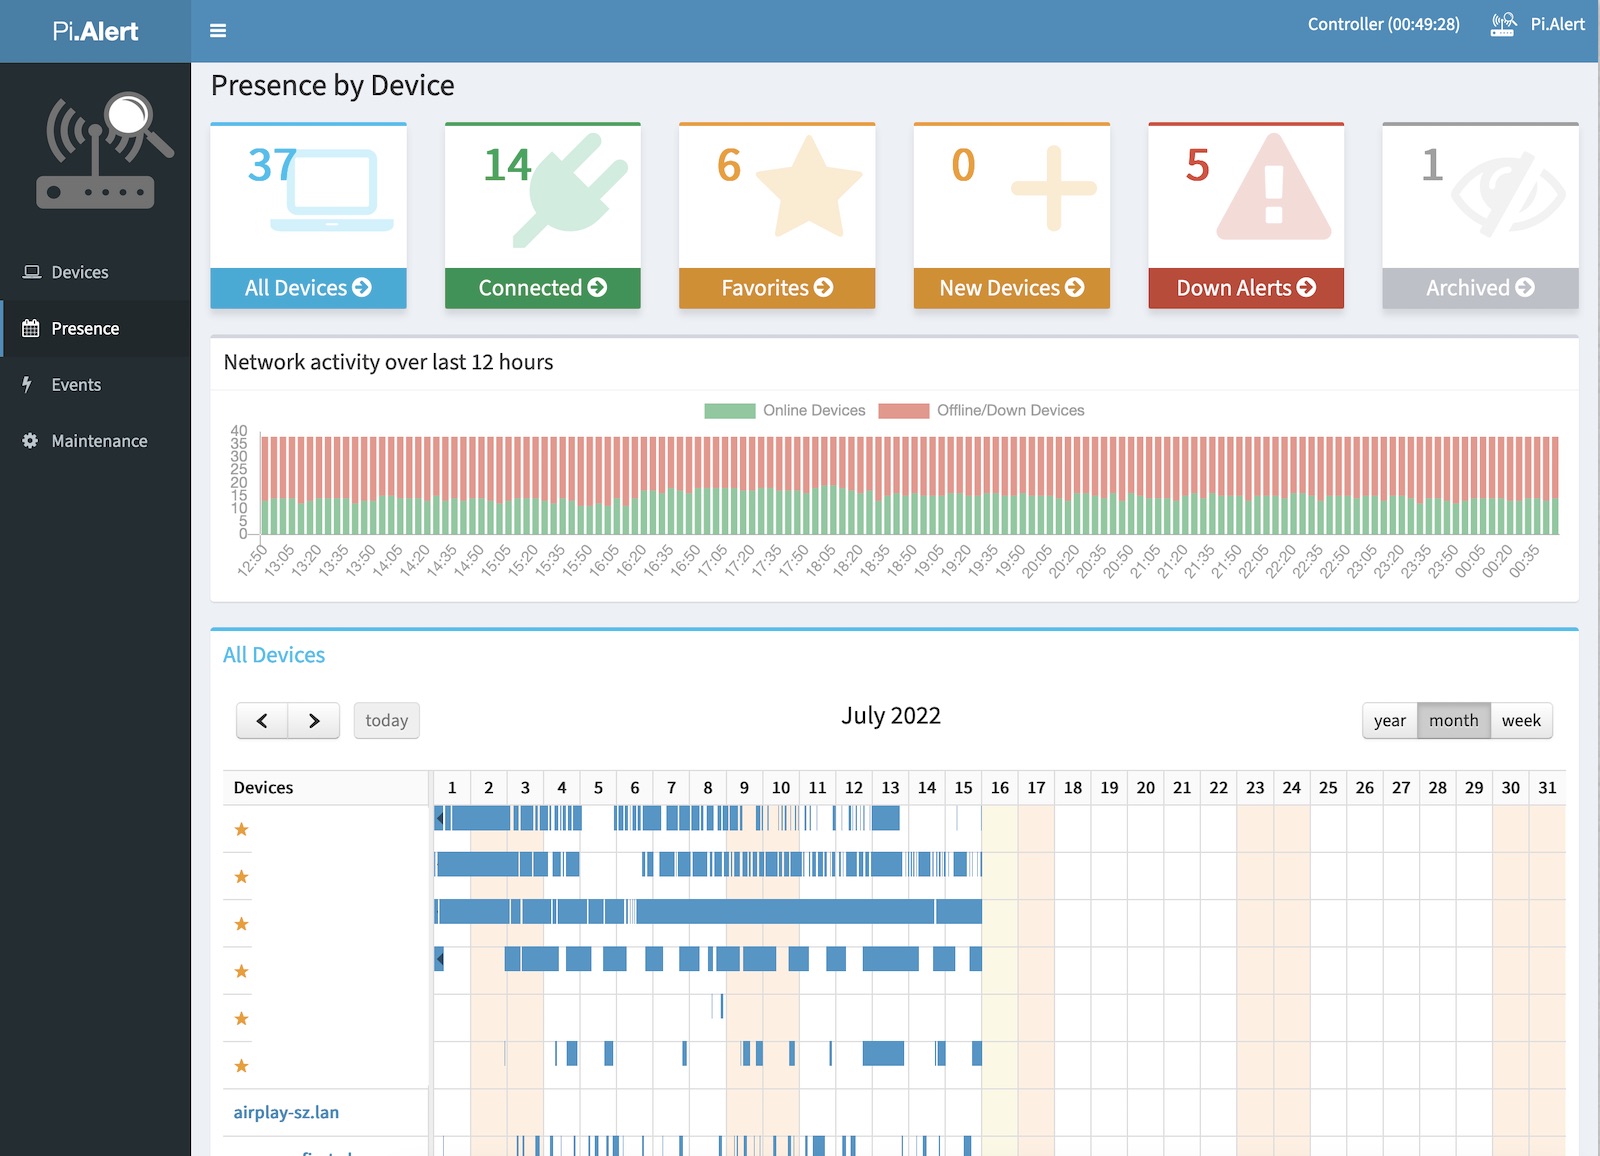The image size is (1600, 1156).
Task: Click the Pi.Alert router icon in header
Action: click(x=1502, y=24)
